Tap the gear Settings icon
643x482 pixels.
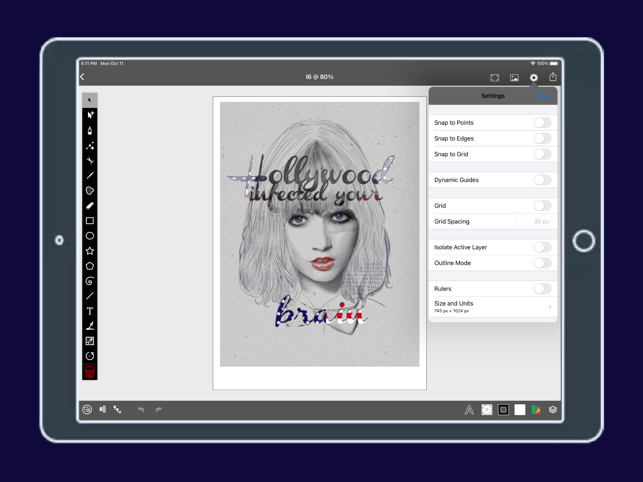click(534, 78)
